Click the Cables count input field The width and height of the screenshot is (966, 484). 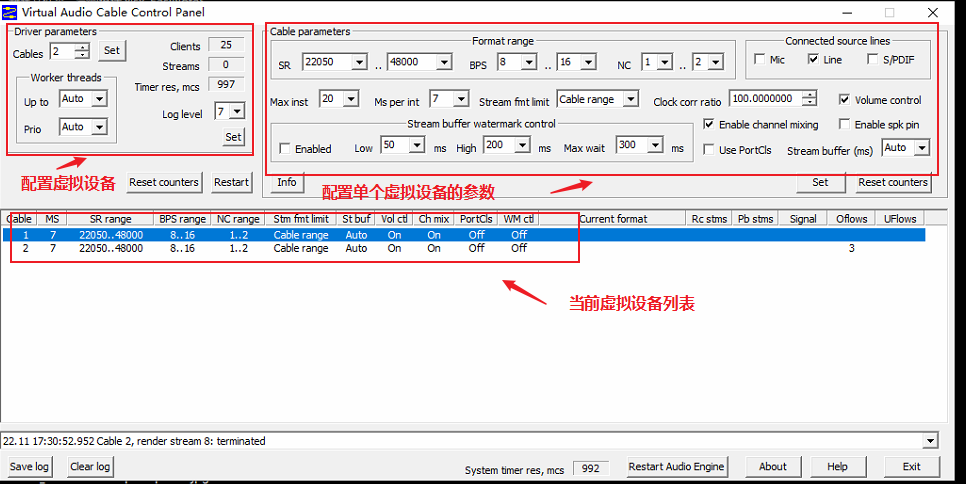coord(62,51)
